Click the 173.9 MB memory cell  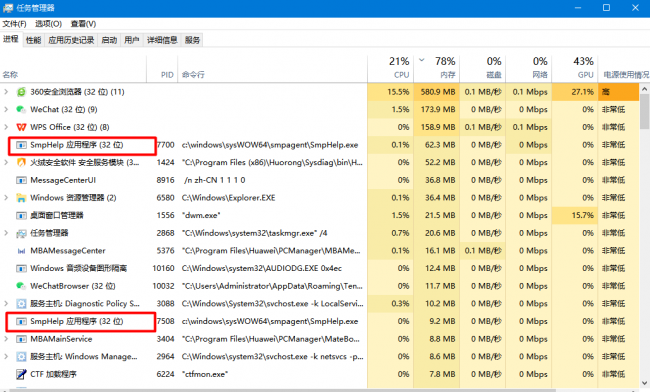[437, 109]
